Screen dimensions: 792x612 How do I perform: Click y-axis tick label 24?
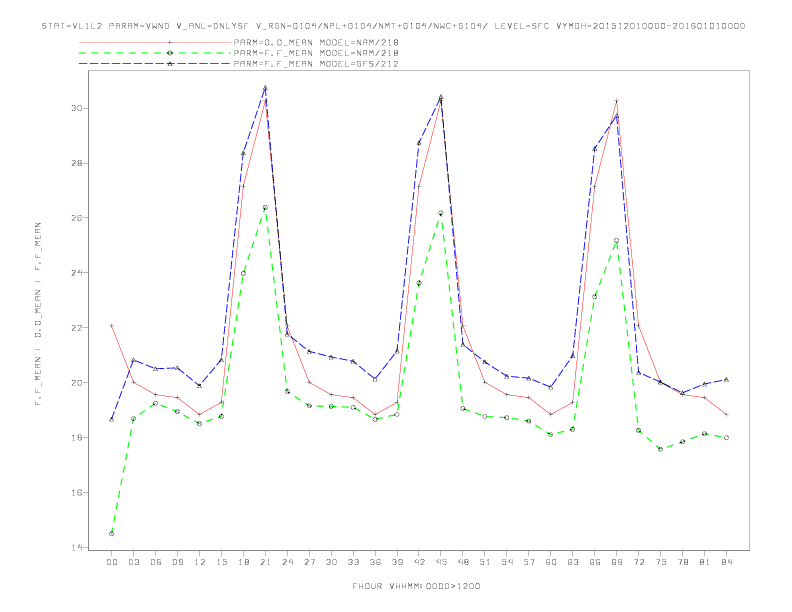coord(77,273)
